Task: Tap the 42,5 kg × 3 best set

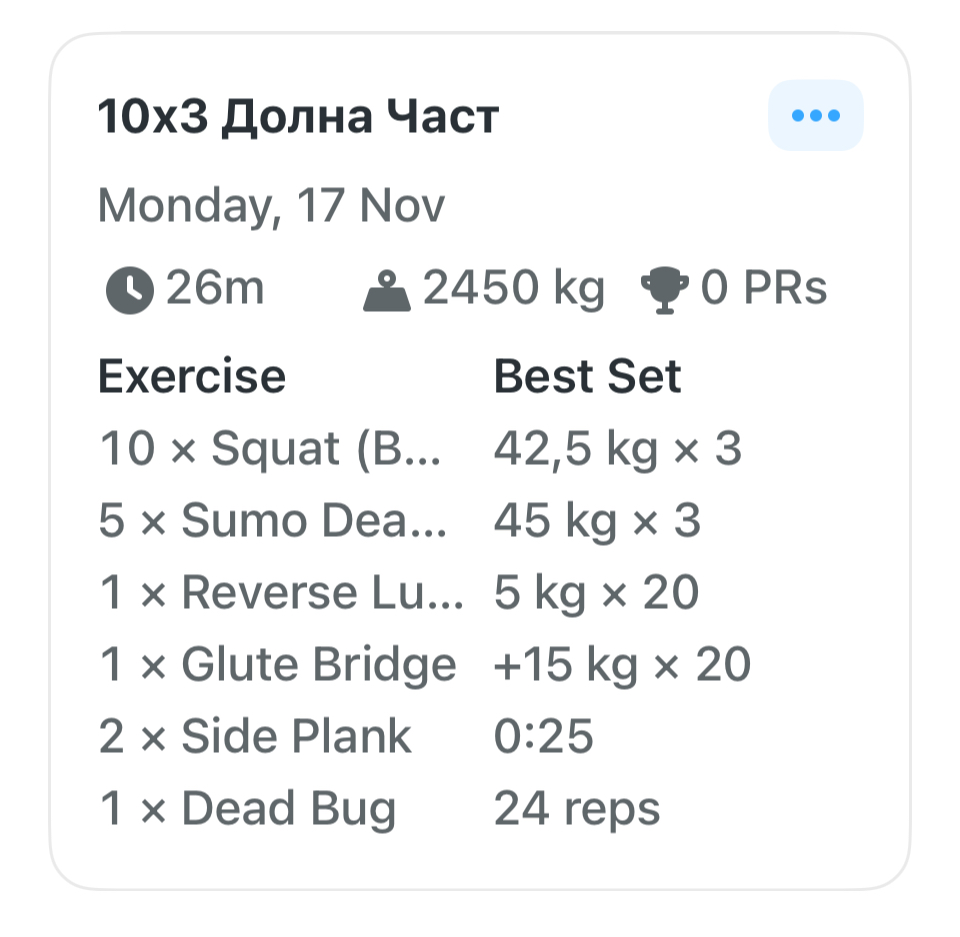Action: (618, 449)
